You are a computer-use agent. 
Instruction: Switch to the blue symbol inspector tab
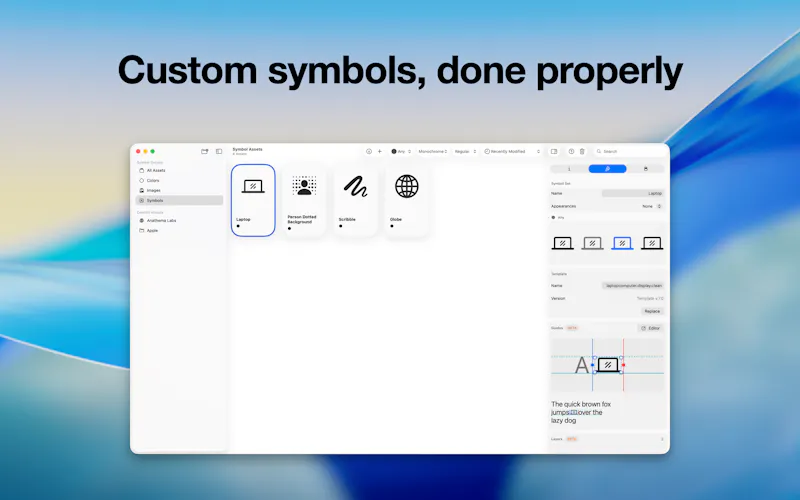pos(607,169)
